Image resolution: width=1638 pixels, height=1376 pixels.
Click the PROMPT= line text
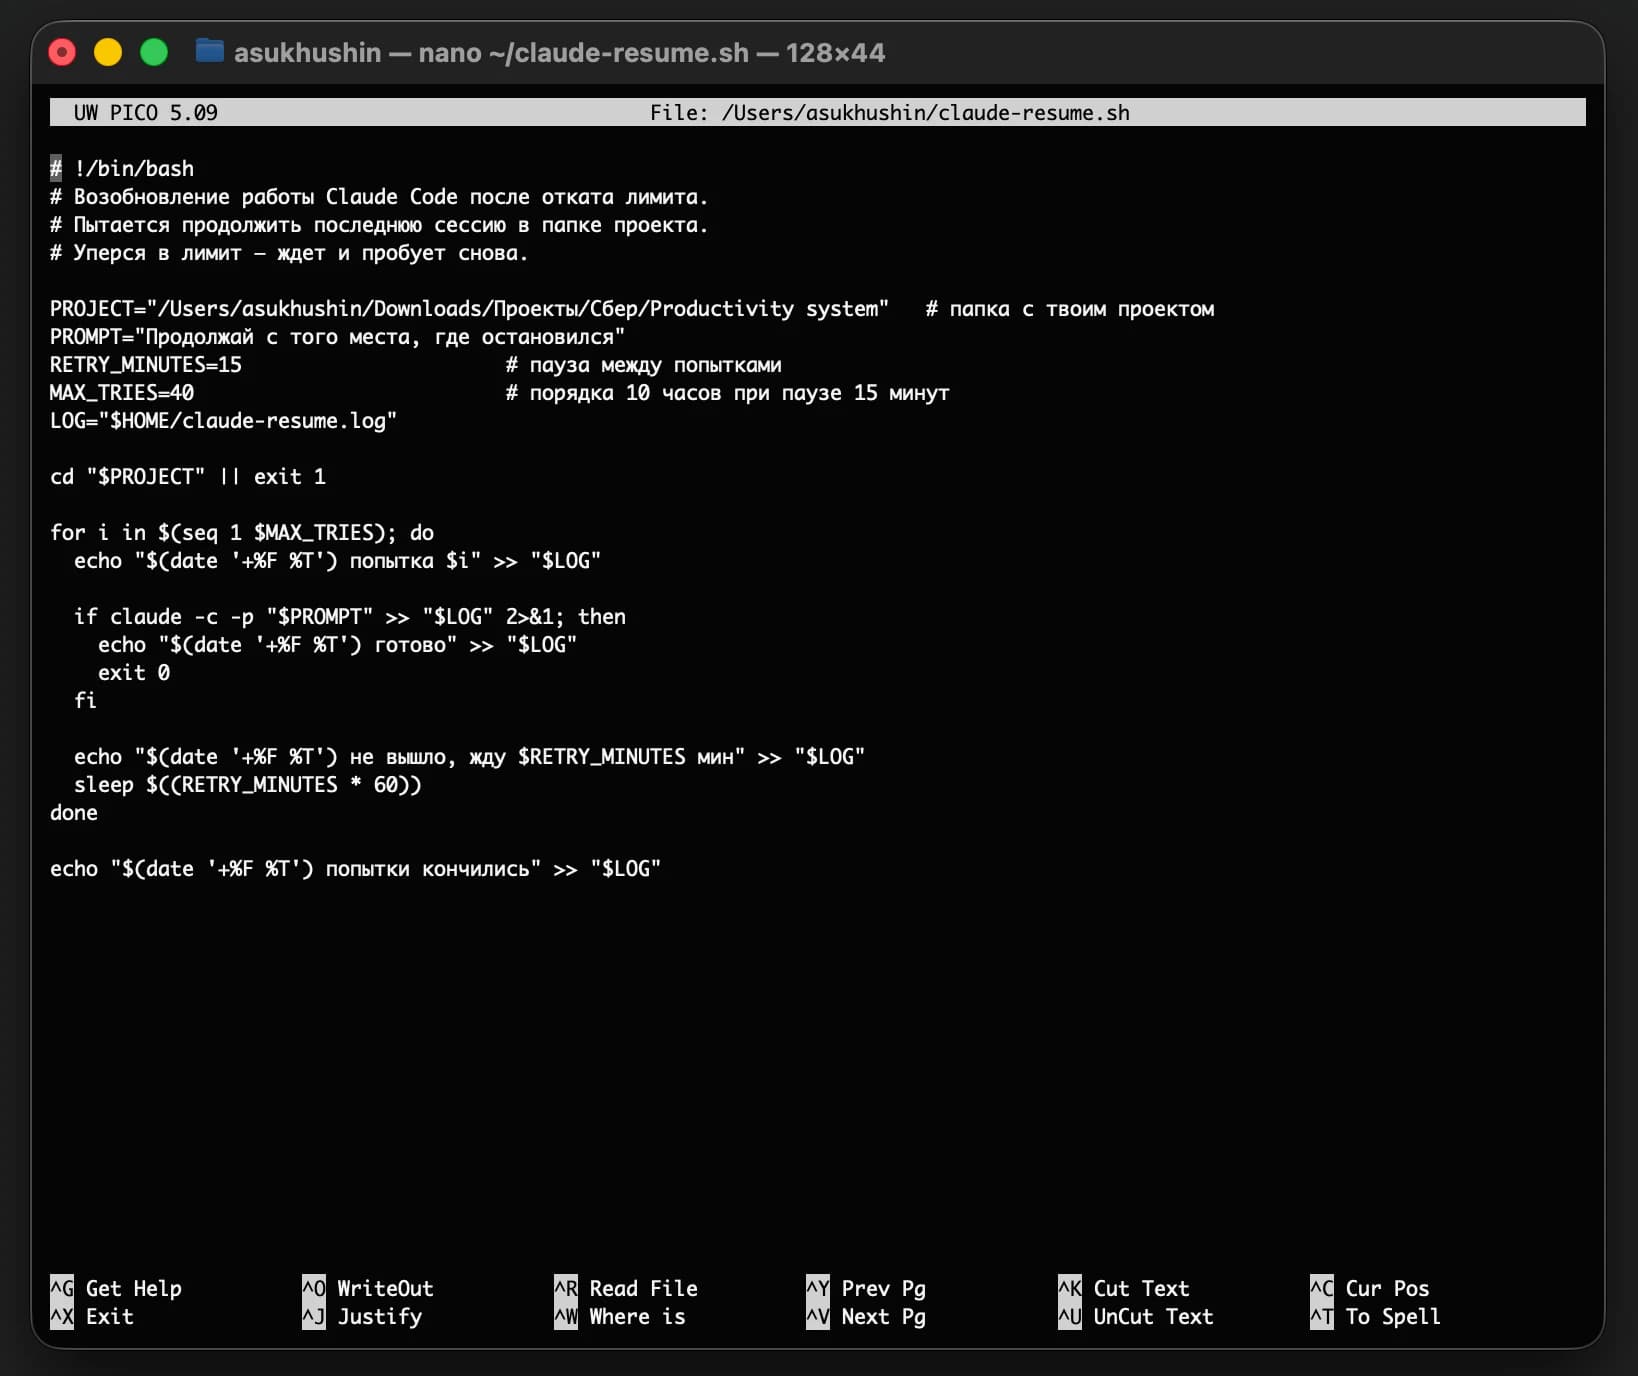pos(337,337)
